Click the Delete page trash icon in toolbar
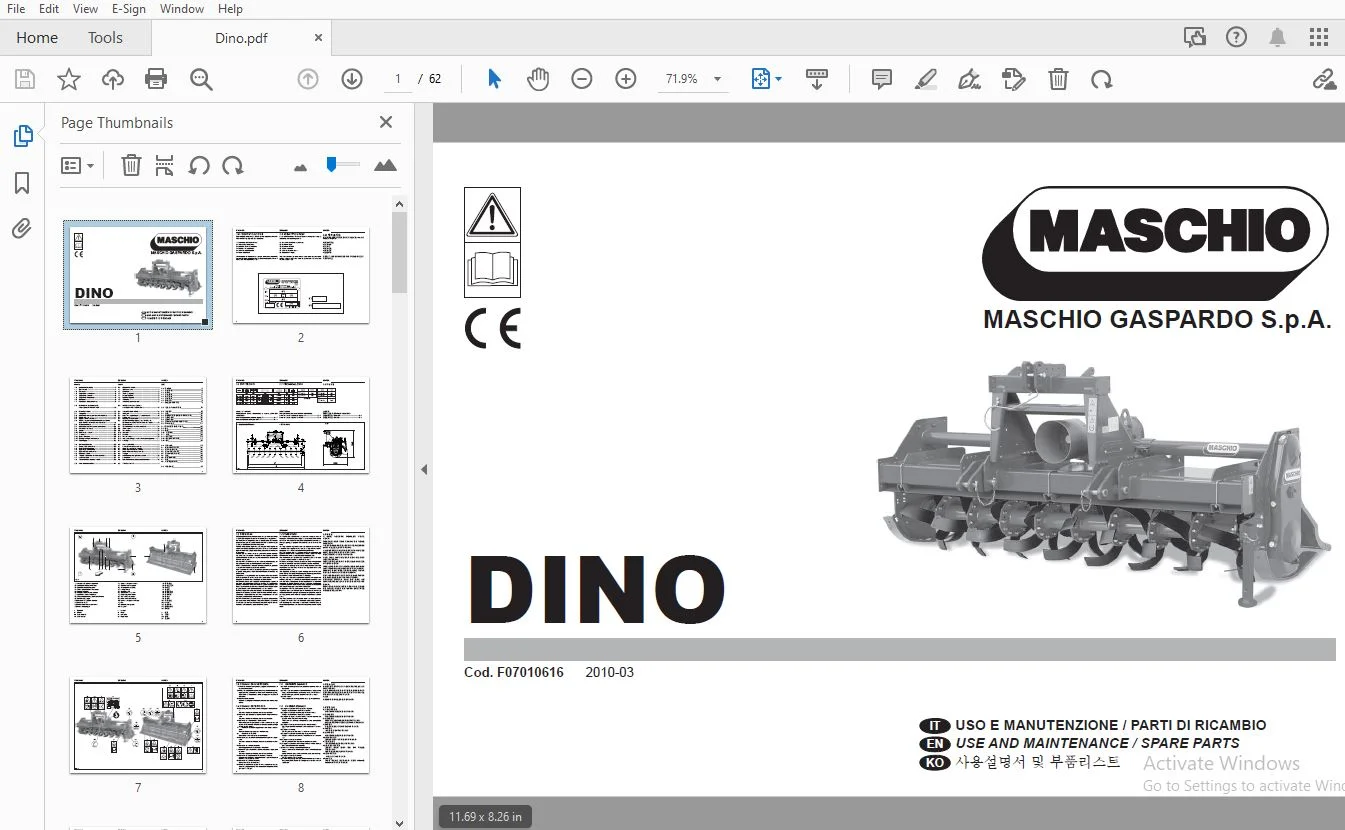The image size is (1345, 830). (x=1058, y=79)
